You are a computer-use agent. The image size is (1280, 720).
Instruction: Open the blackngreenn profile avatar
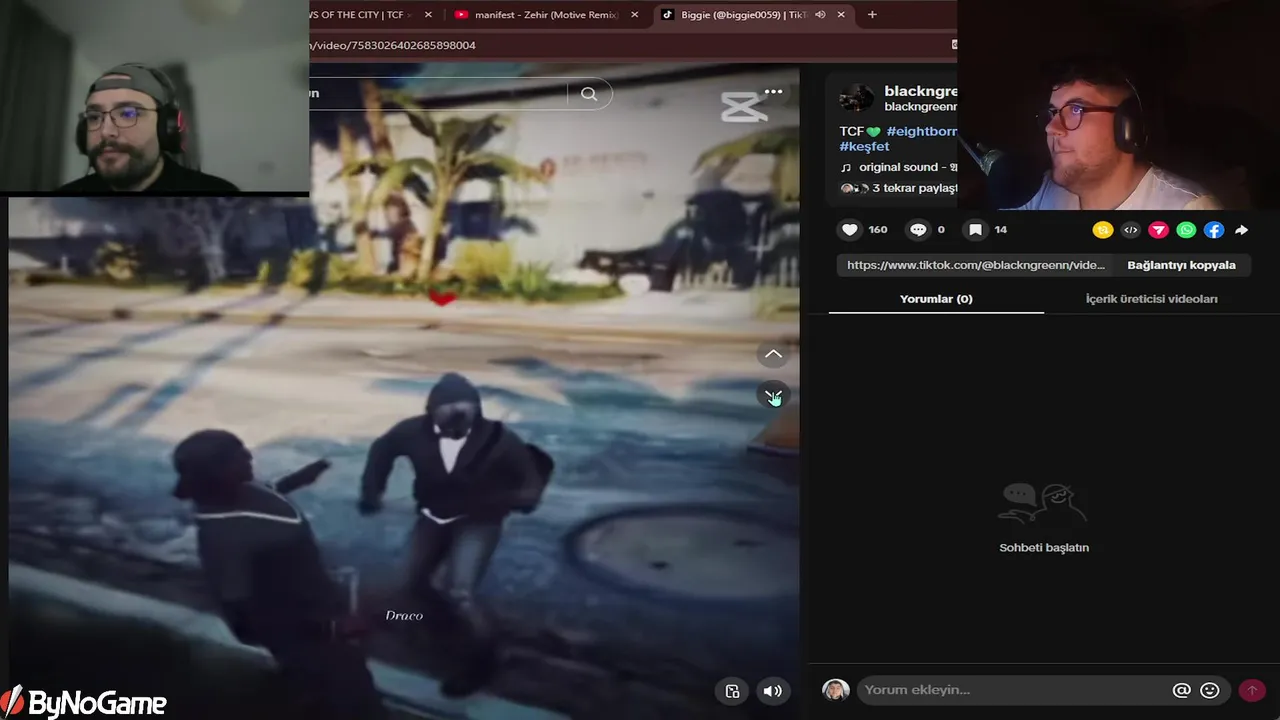point(856,98)
